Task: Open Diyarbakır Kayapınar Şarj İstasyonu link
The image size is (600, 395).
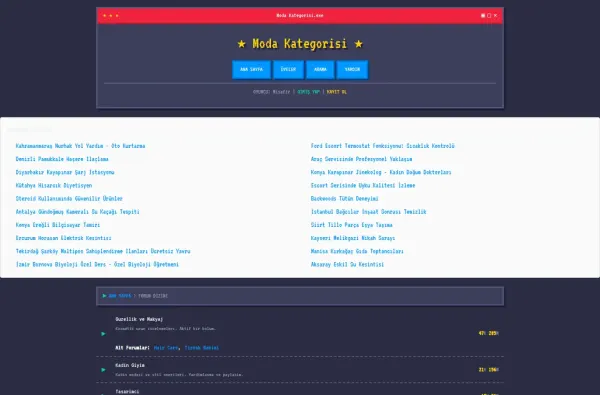Action: pos(65,172)
